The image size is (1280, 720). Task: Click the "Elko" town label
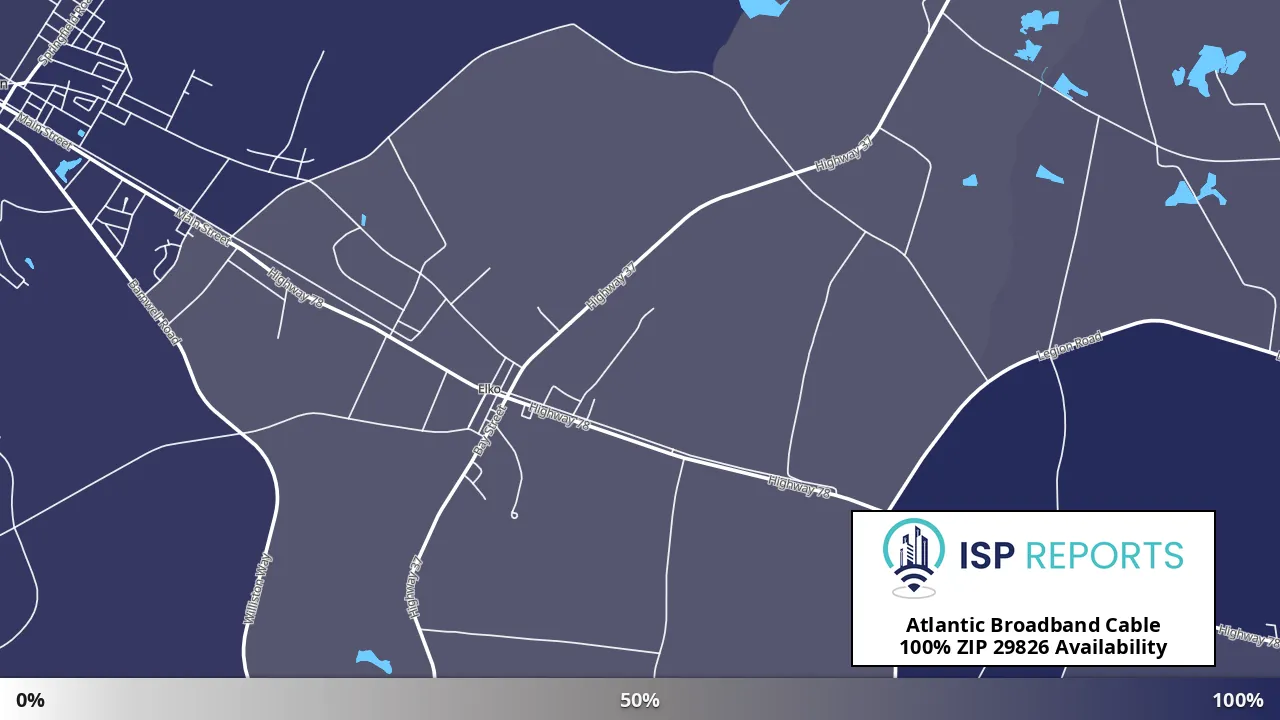tap(488, 389)
